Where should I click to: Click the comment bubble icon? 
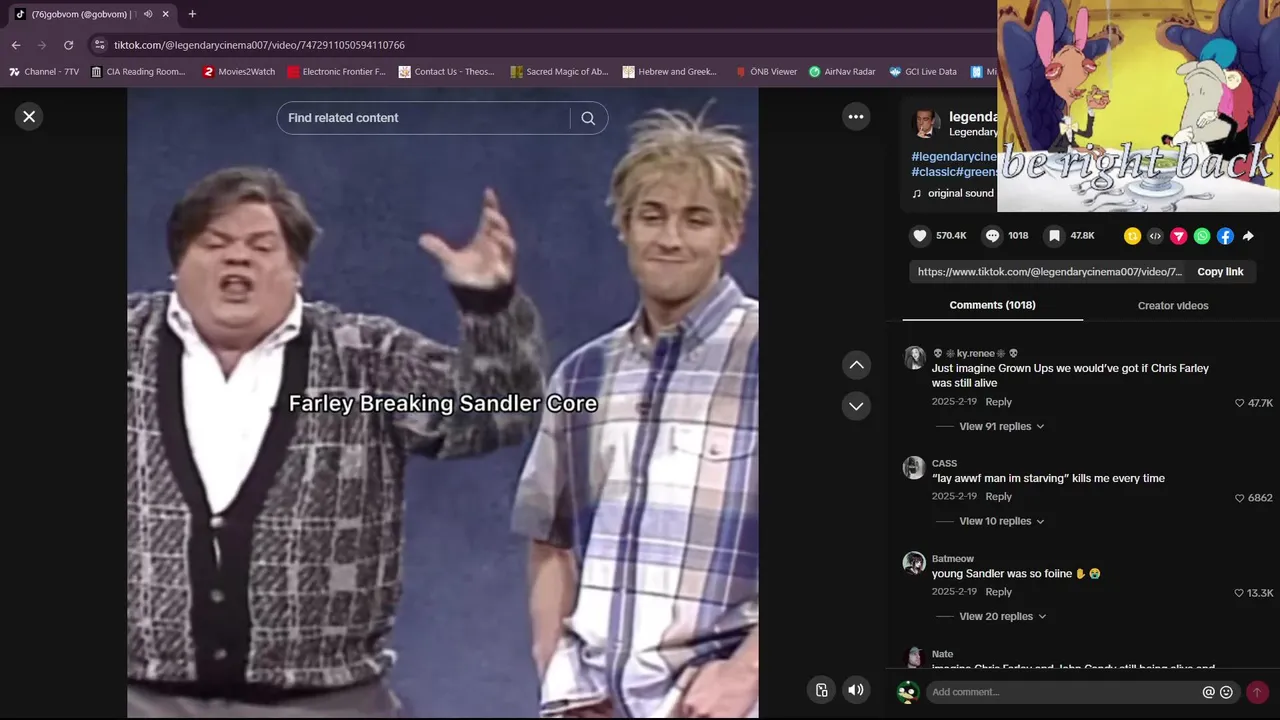coord(992,236)
